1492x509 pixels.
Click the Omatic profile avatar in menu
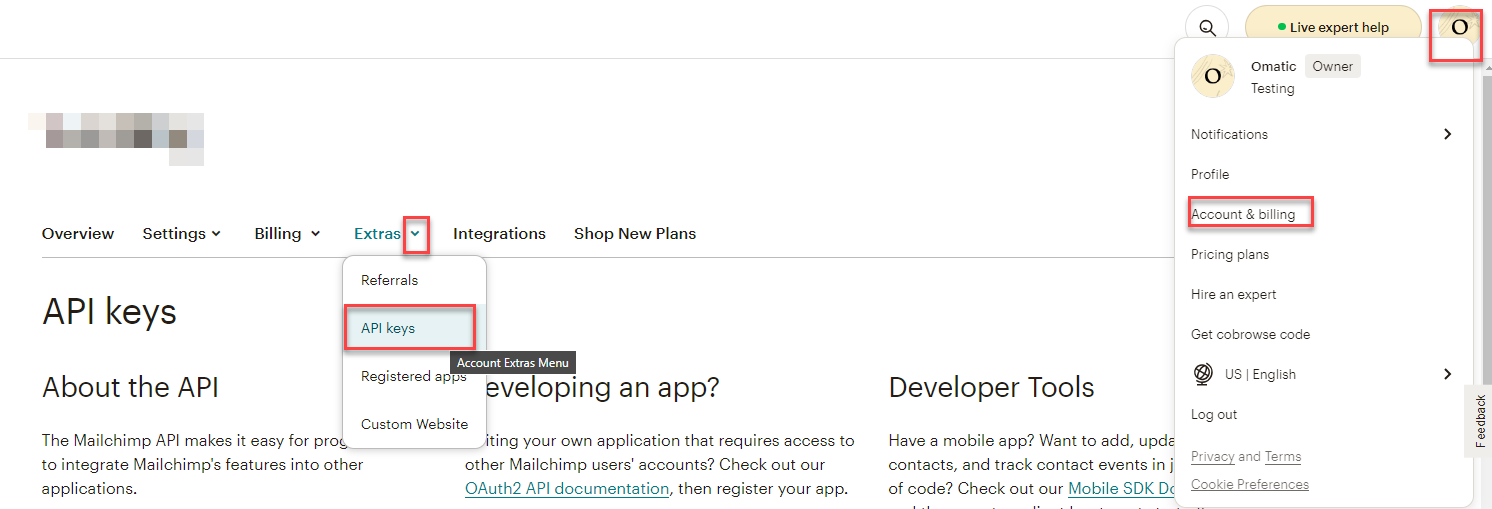coord(1213,76)
